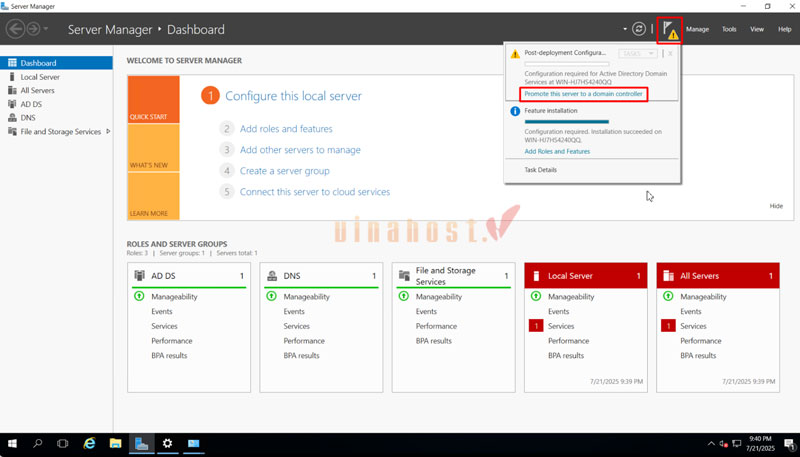The width and height of the screenshot is (800, 457).
Task: Open the Manage menu
Action: pyautogui.click(x=697, y=29)
